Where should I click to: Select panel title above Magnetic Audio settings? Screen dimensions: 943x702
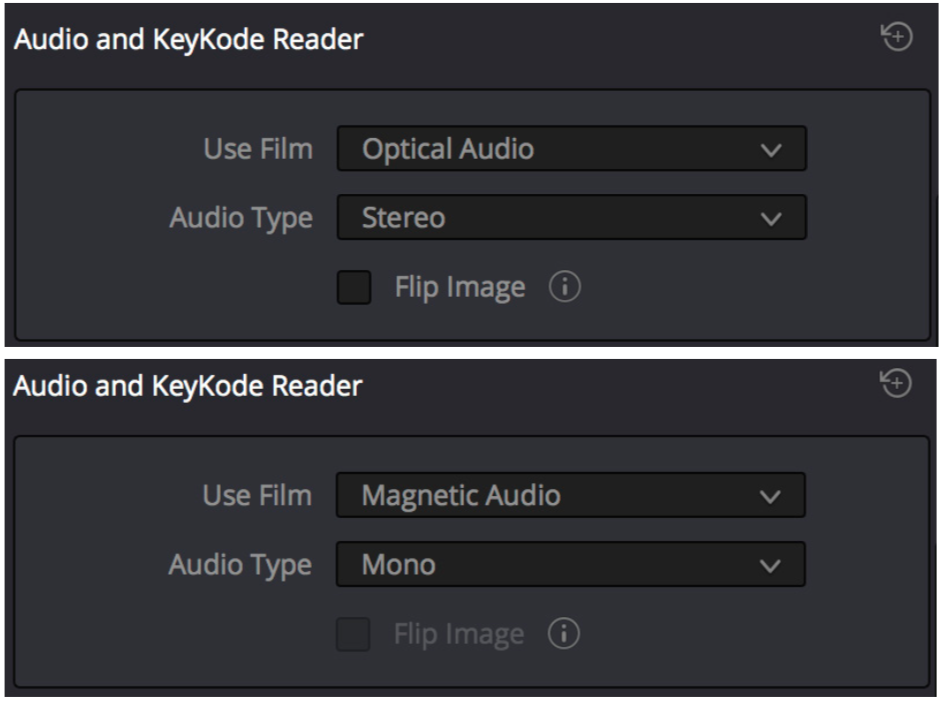pyautogui.click(x=188, y=386)
